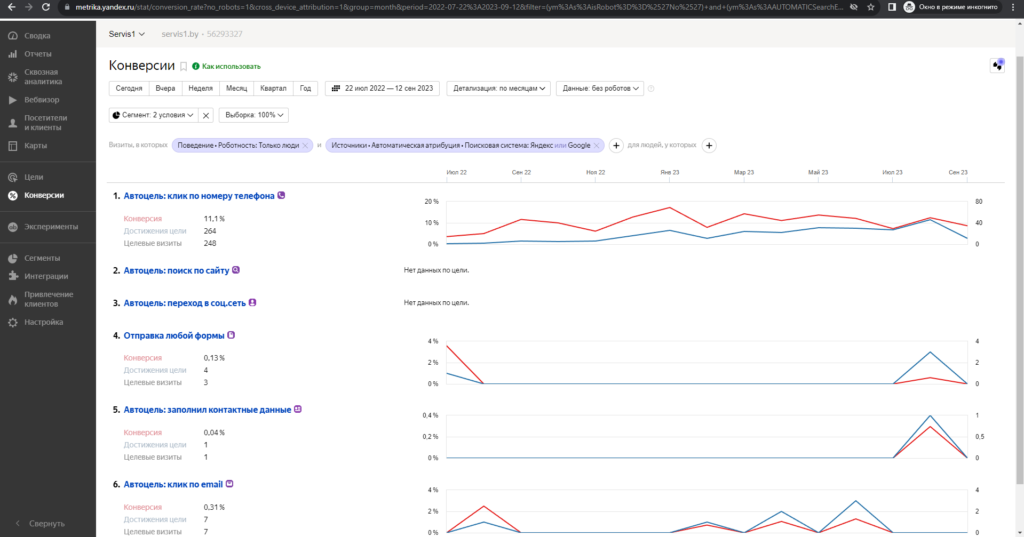Remove the Поисковая система filter chip
This screenshot has width=1024, height=537.
coord(596,146)
